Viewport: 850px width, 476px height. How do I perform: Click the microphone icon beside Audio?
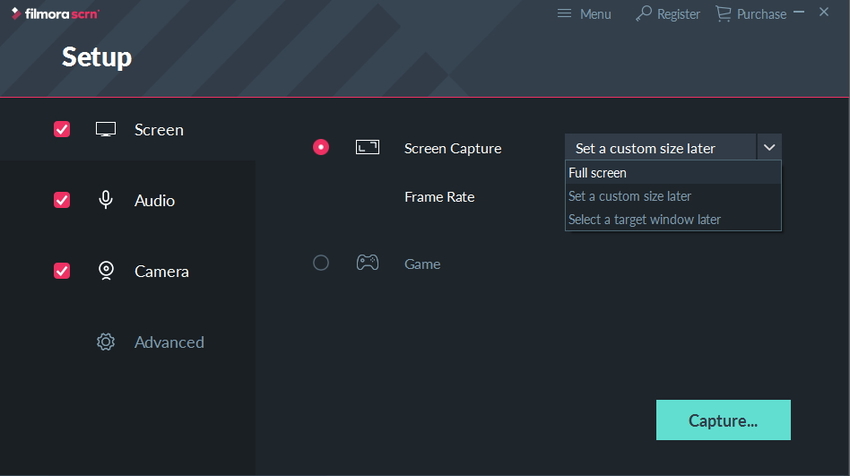[106, 200]
